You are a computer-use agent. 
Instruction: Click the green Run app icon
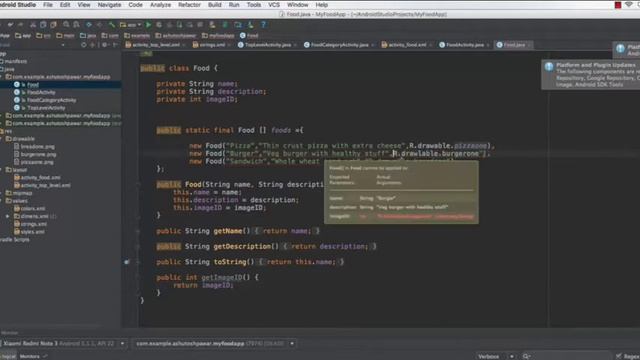click(x=149, y=25)
